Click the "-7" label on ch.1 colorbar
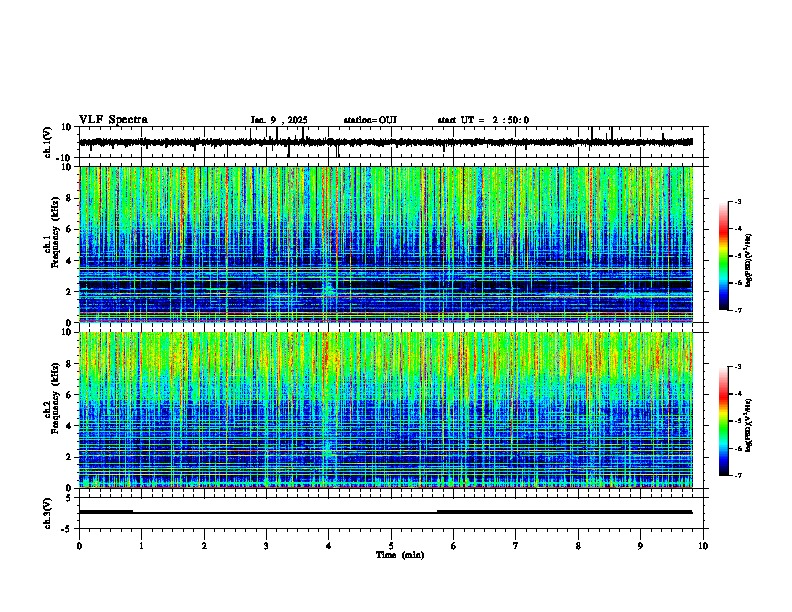 click(x=737, y=310)
